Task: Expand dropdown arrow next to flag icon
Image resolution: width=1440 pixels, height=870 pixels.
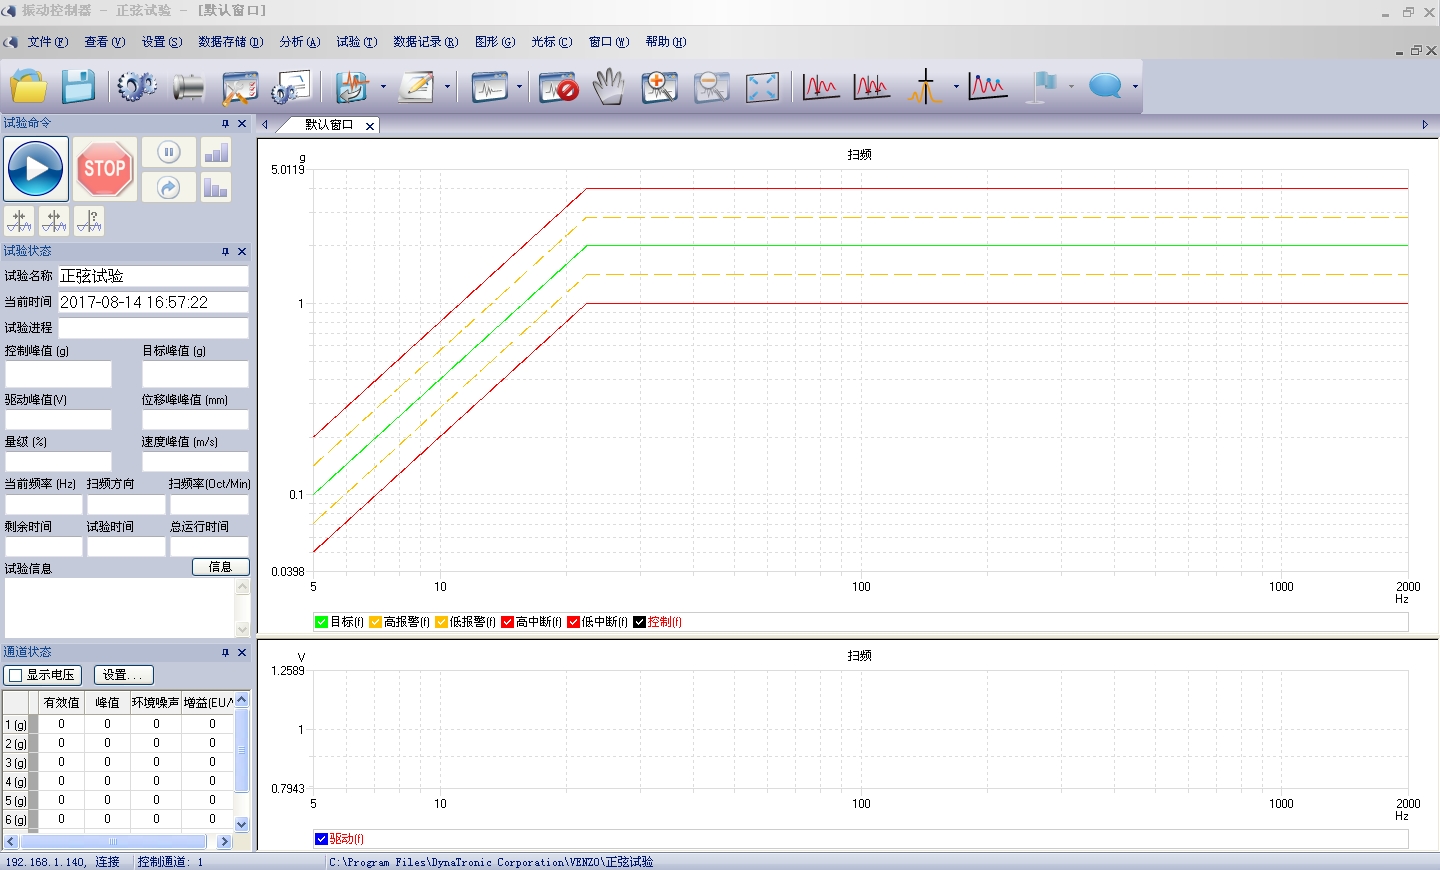Action: click(1071, 87)
